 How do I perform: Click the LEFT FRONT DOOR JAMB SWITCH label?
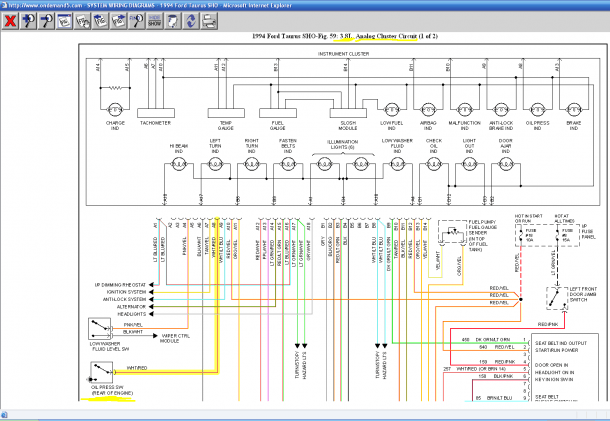(583, 295)
